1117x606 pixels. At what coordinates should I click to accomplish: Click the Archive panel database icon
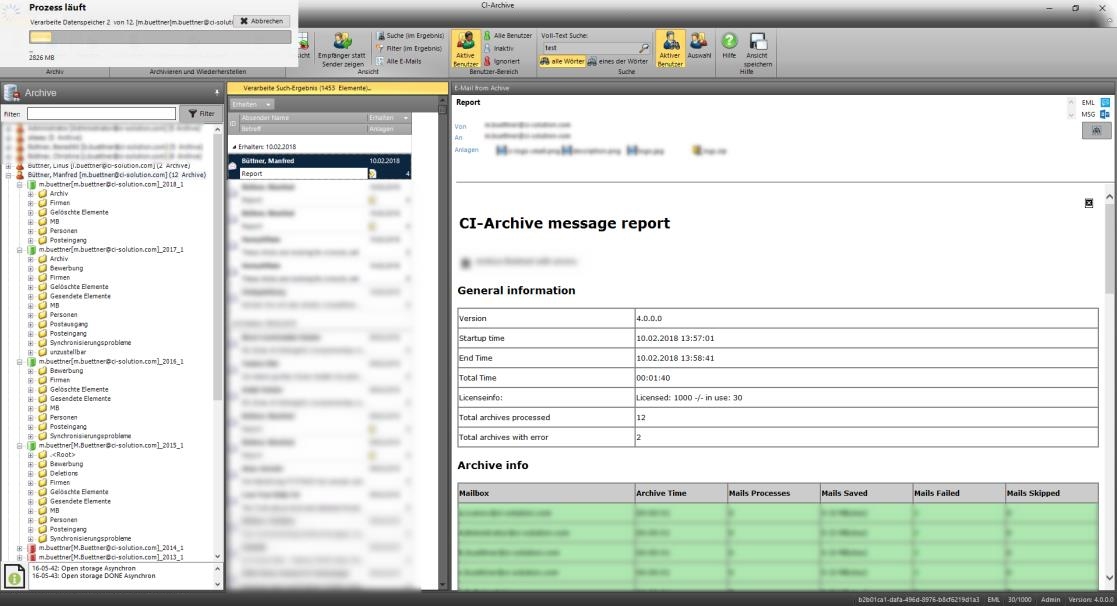pos(11,93)
